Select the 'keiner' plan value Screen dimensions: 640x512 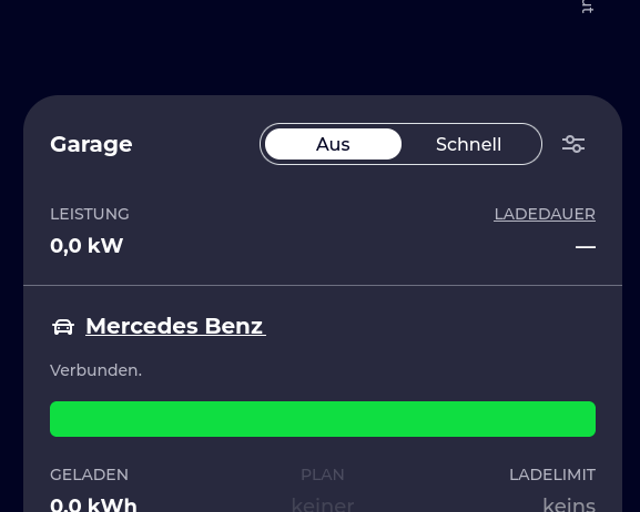[322, 505]
